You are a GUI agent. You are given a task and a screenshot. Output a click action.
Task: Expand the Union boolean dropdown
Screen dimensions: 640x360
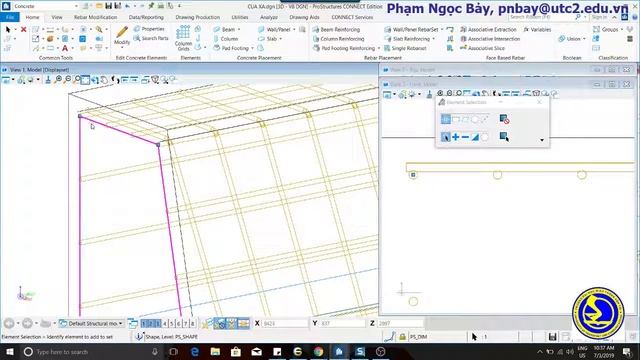584,39
